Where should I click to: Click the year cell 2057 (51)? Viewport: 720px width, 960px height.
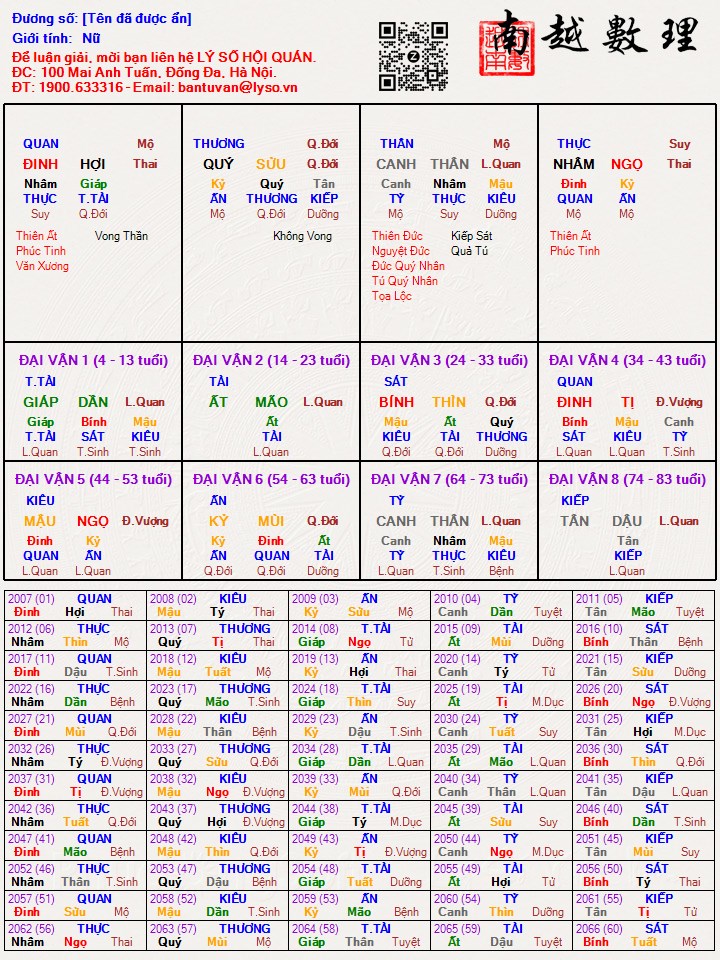point(75,906)
